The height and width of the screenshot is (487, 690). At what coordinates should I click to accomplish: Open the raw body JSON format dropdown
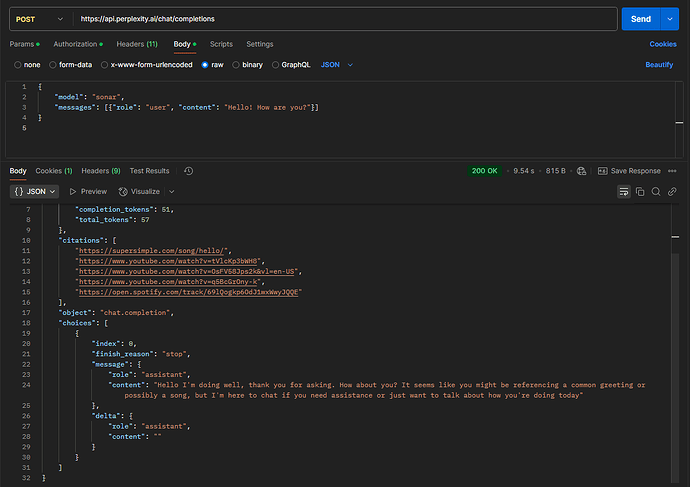[337, 65]
